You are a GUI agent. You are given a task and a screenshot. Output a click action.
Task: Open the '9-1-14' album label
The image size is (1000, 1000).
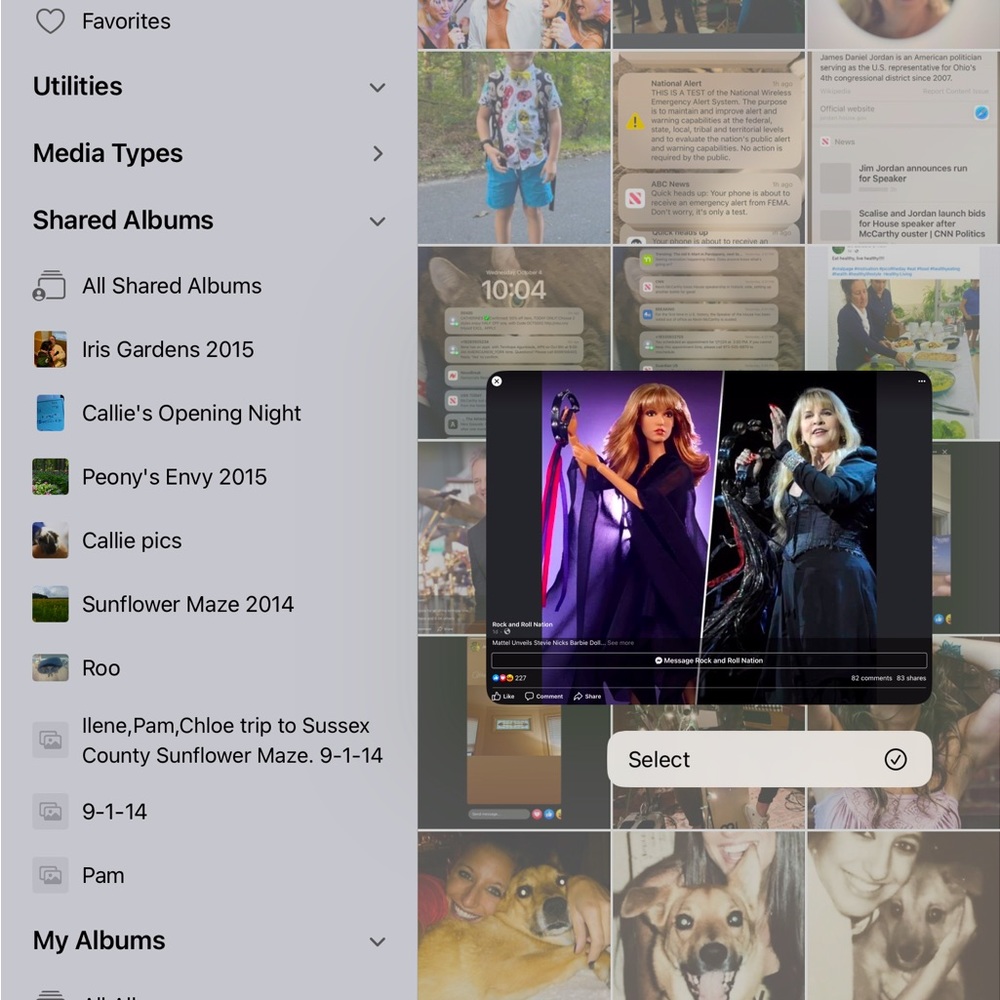click(x=114, y=812)
